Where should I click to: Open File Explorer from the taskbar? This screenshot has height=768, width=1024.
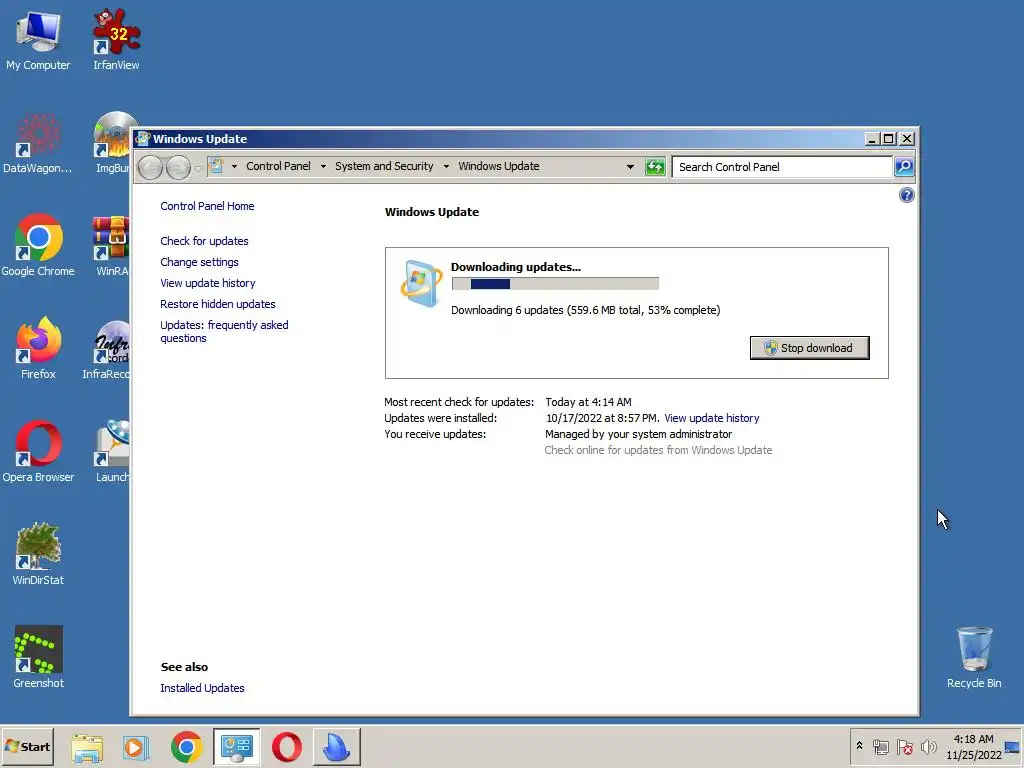pyautogui.click(x=87, y=747)
